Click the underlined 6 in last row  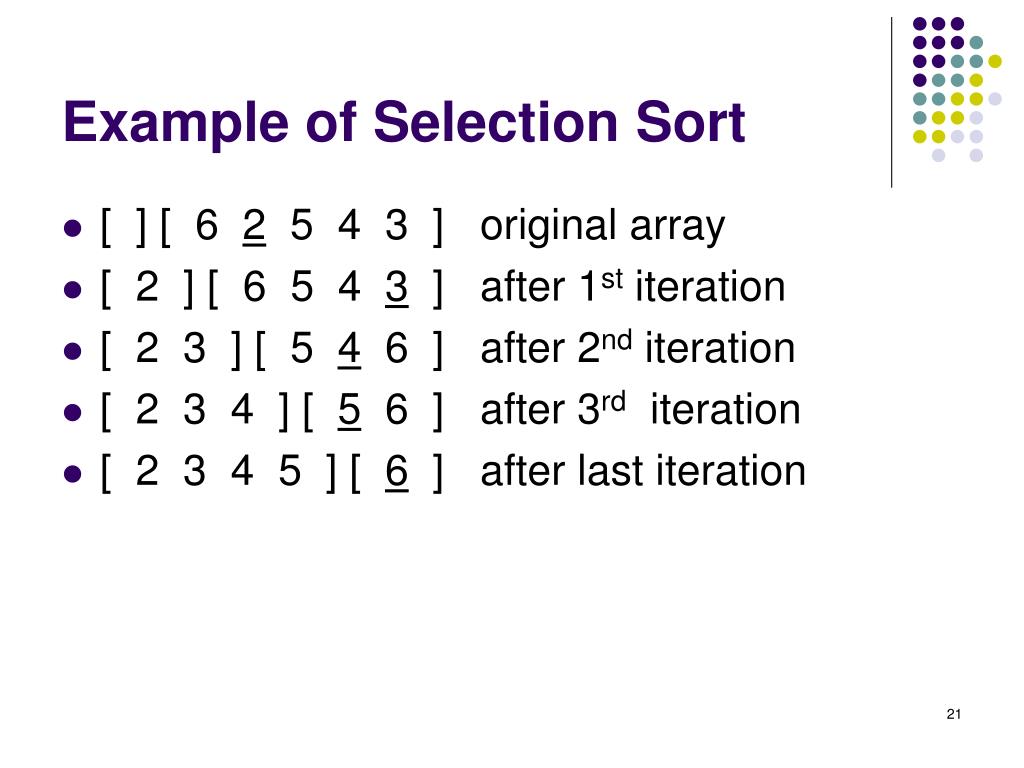tap(396, 472)
